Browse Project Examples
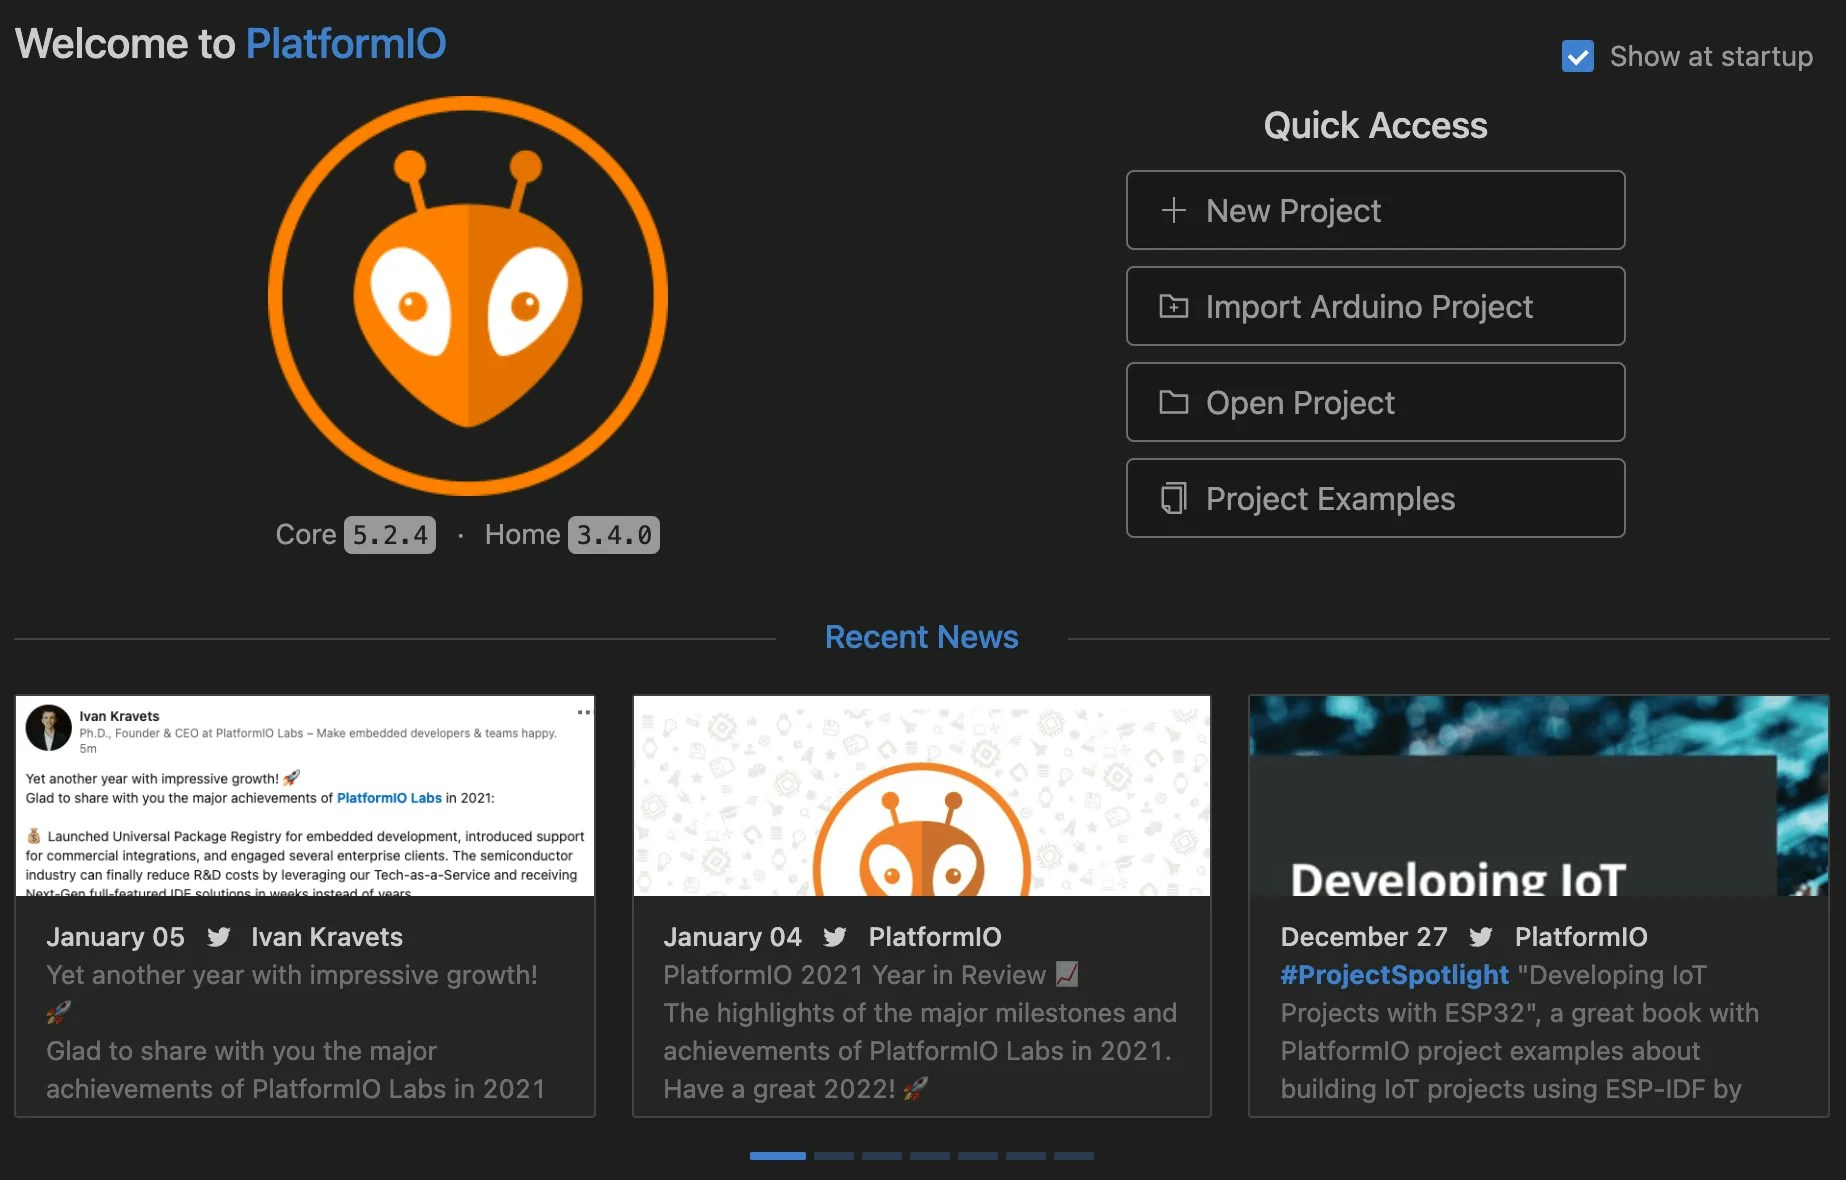Screen dimensions: 1846x1180 (x=1375, y=498)
